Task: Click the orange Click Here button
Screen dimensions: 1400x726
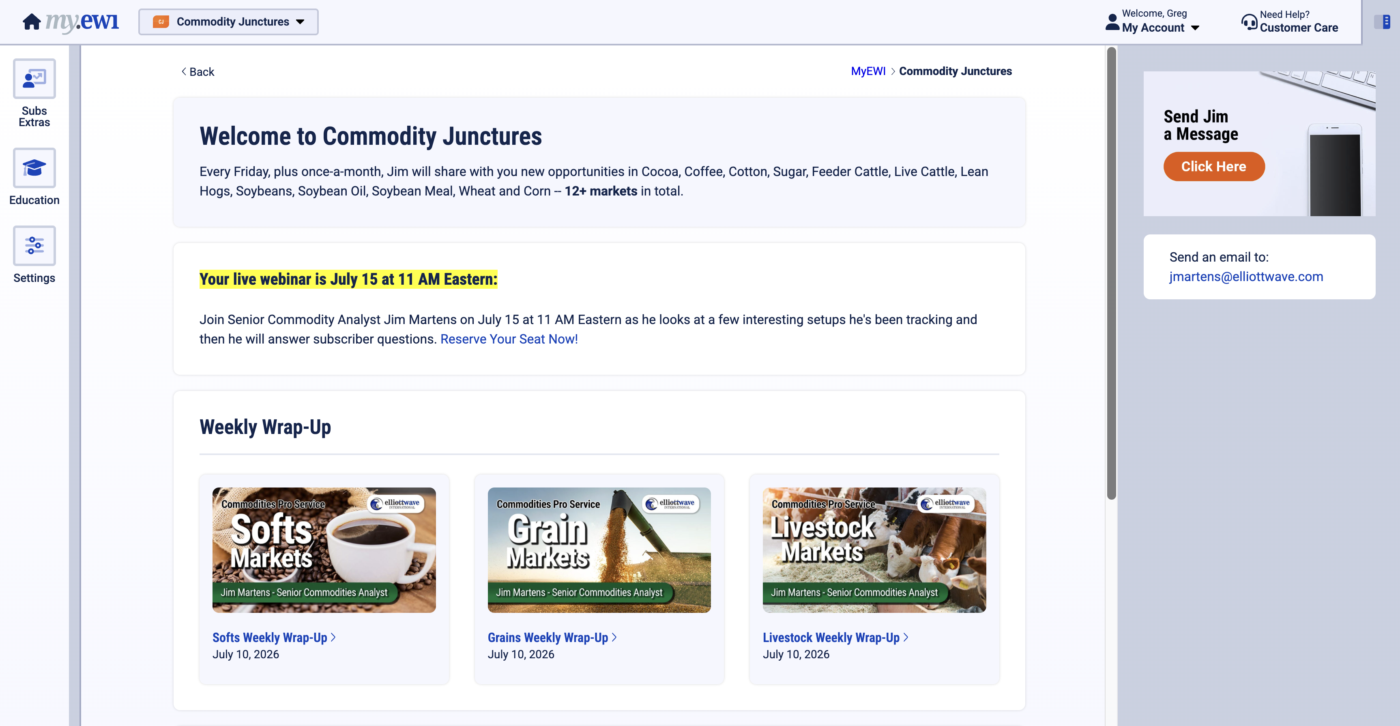Action: [x=1214, y=167]
